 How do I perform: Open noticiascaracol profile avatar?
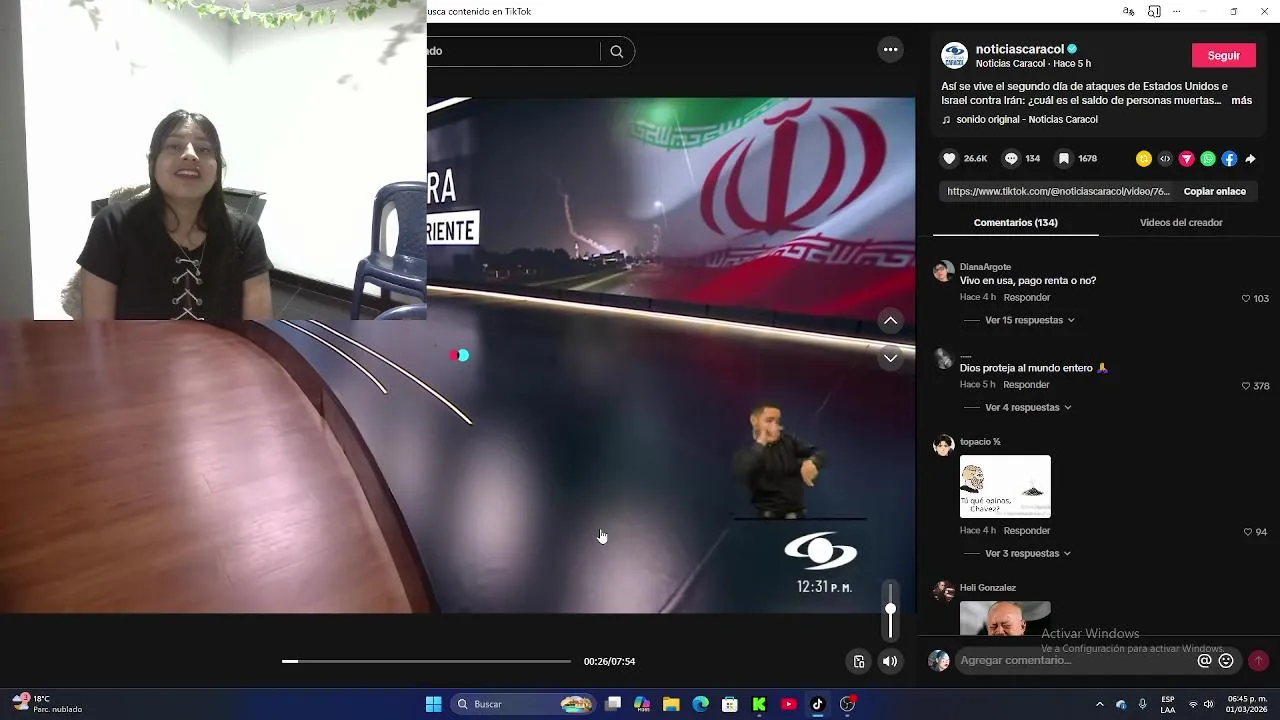[x=955, y=55]
